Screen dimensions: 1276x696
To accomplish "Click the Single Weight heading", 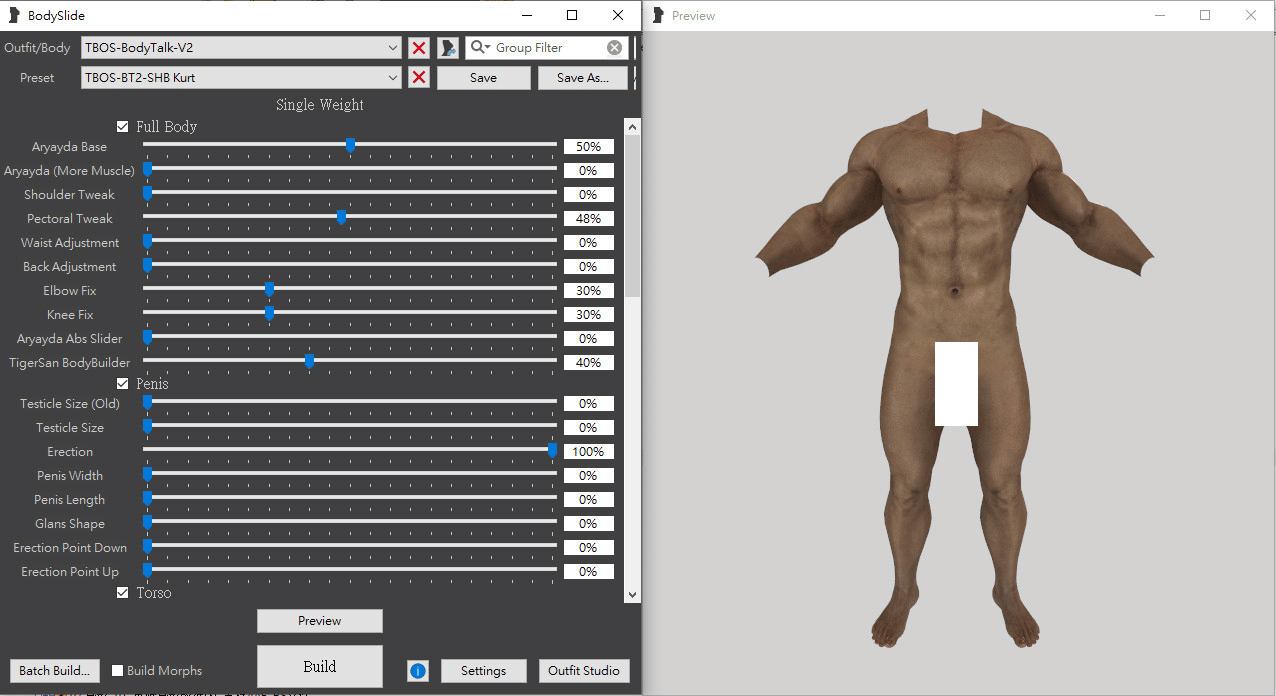I will click(320, 105).
